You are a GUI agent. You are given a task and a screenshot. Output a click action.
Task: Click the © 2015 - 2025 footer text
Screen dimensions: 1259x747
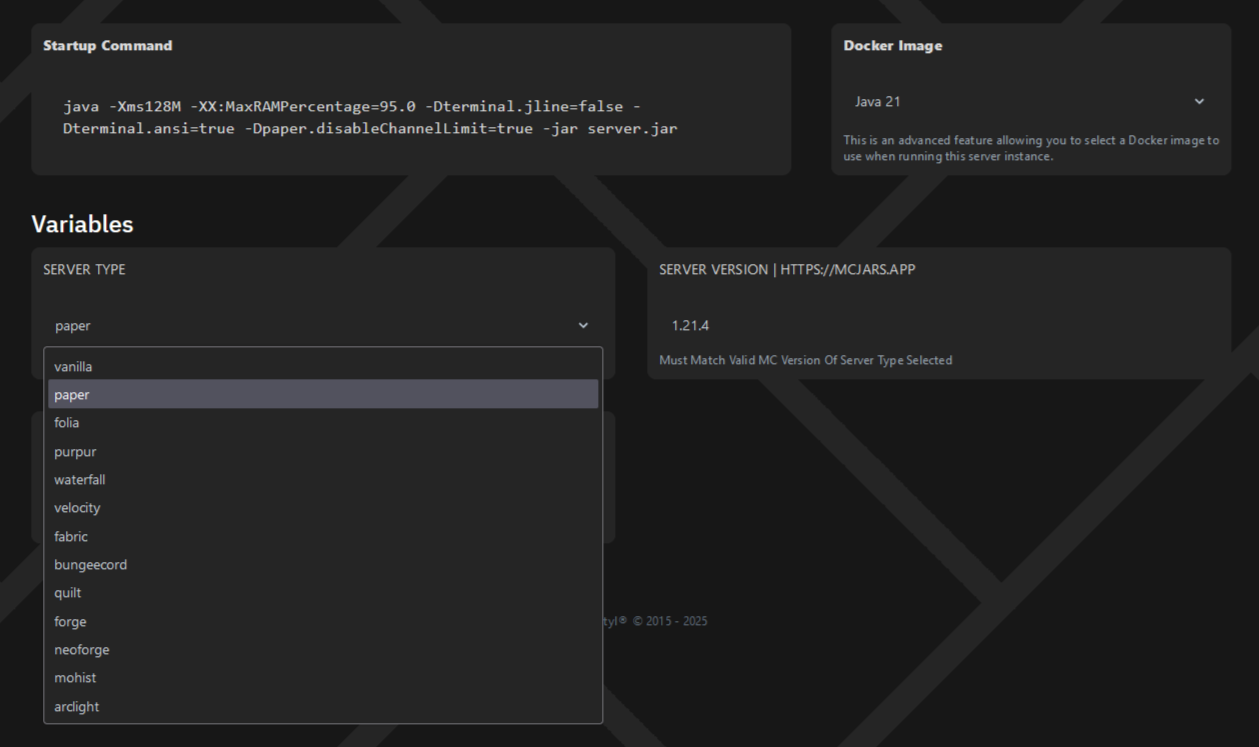coord(669,621)
